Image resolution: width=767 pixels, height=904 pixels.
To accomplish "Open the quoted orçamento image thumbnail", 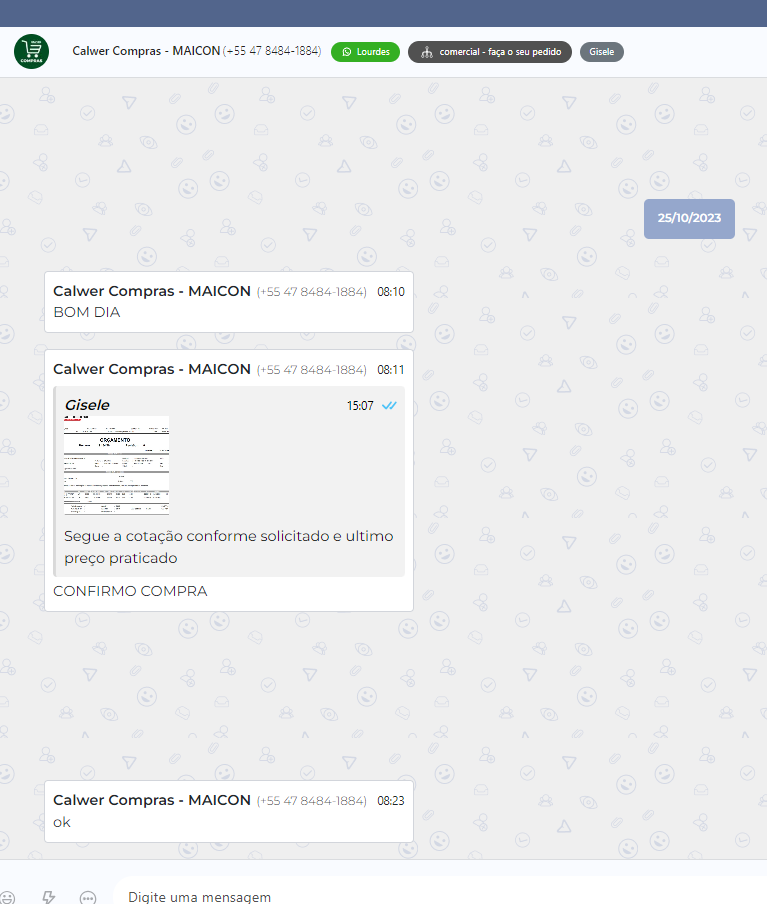I will point(116,466).
